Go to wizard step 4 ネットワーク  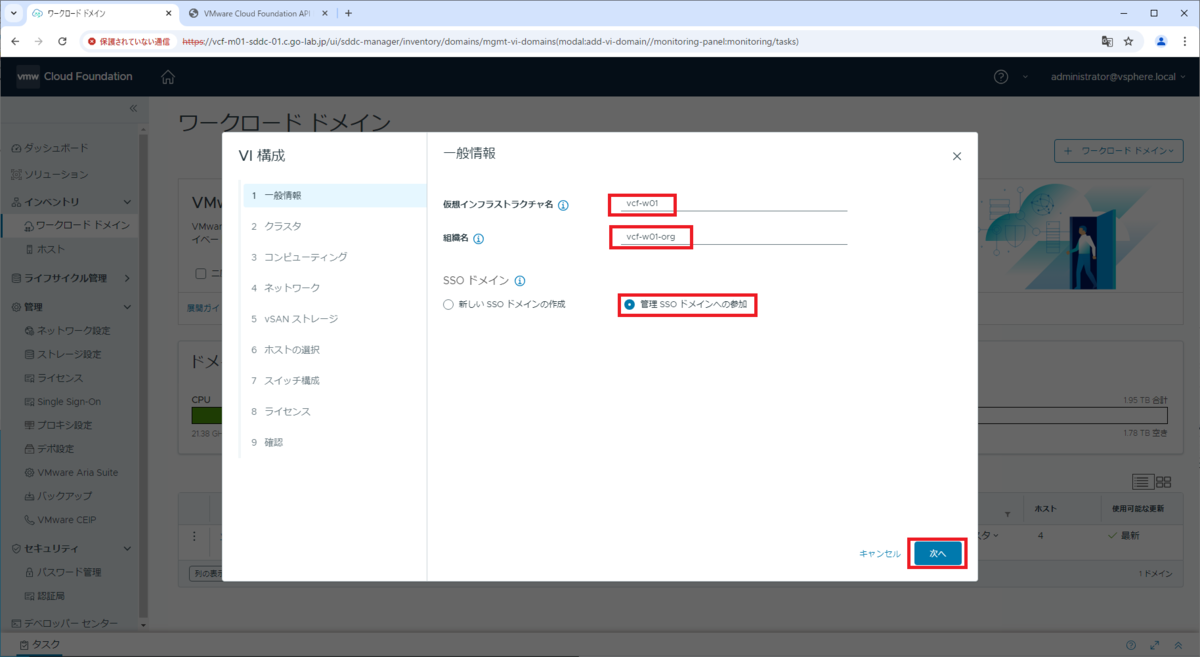pos(334,288)
